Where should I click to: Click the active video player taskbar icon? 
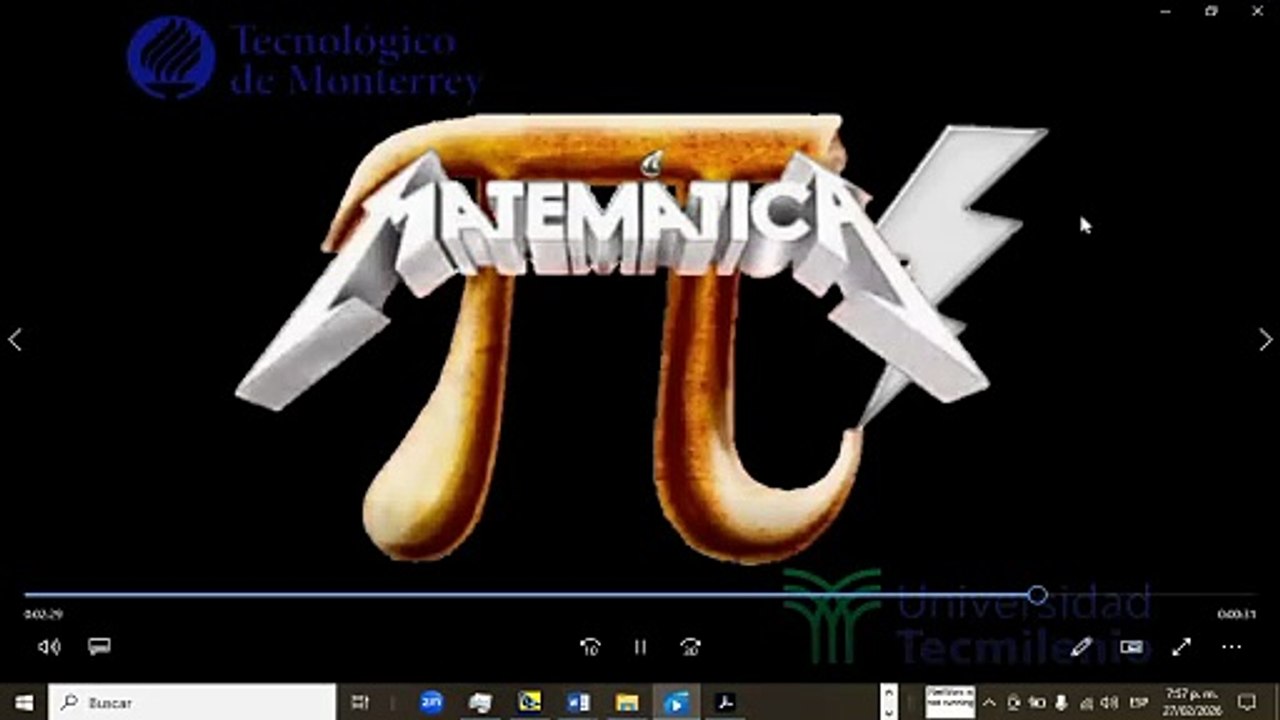(x=676, y=703)
